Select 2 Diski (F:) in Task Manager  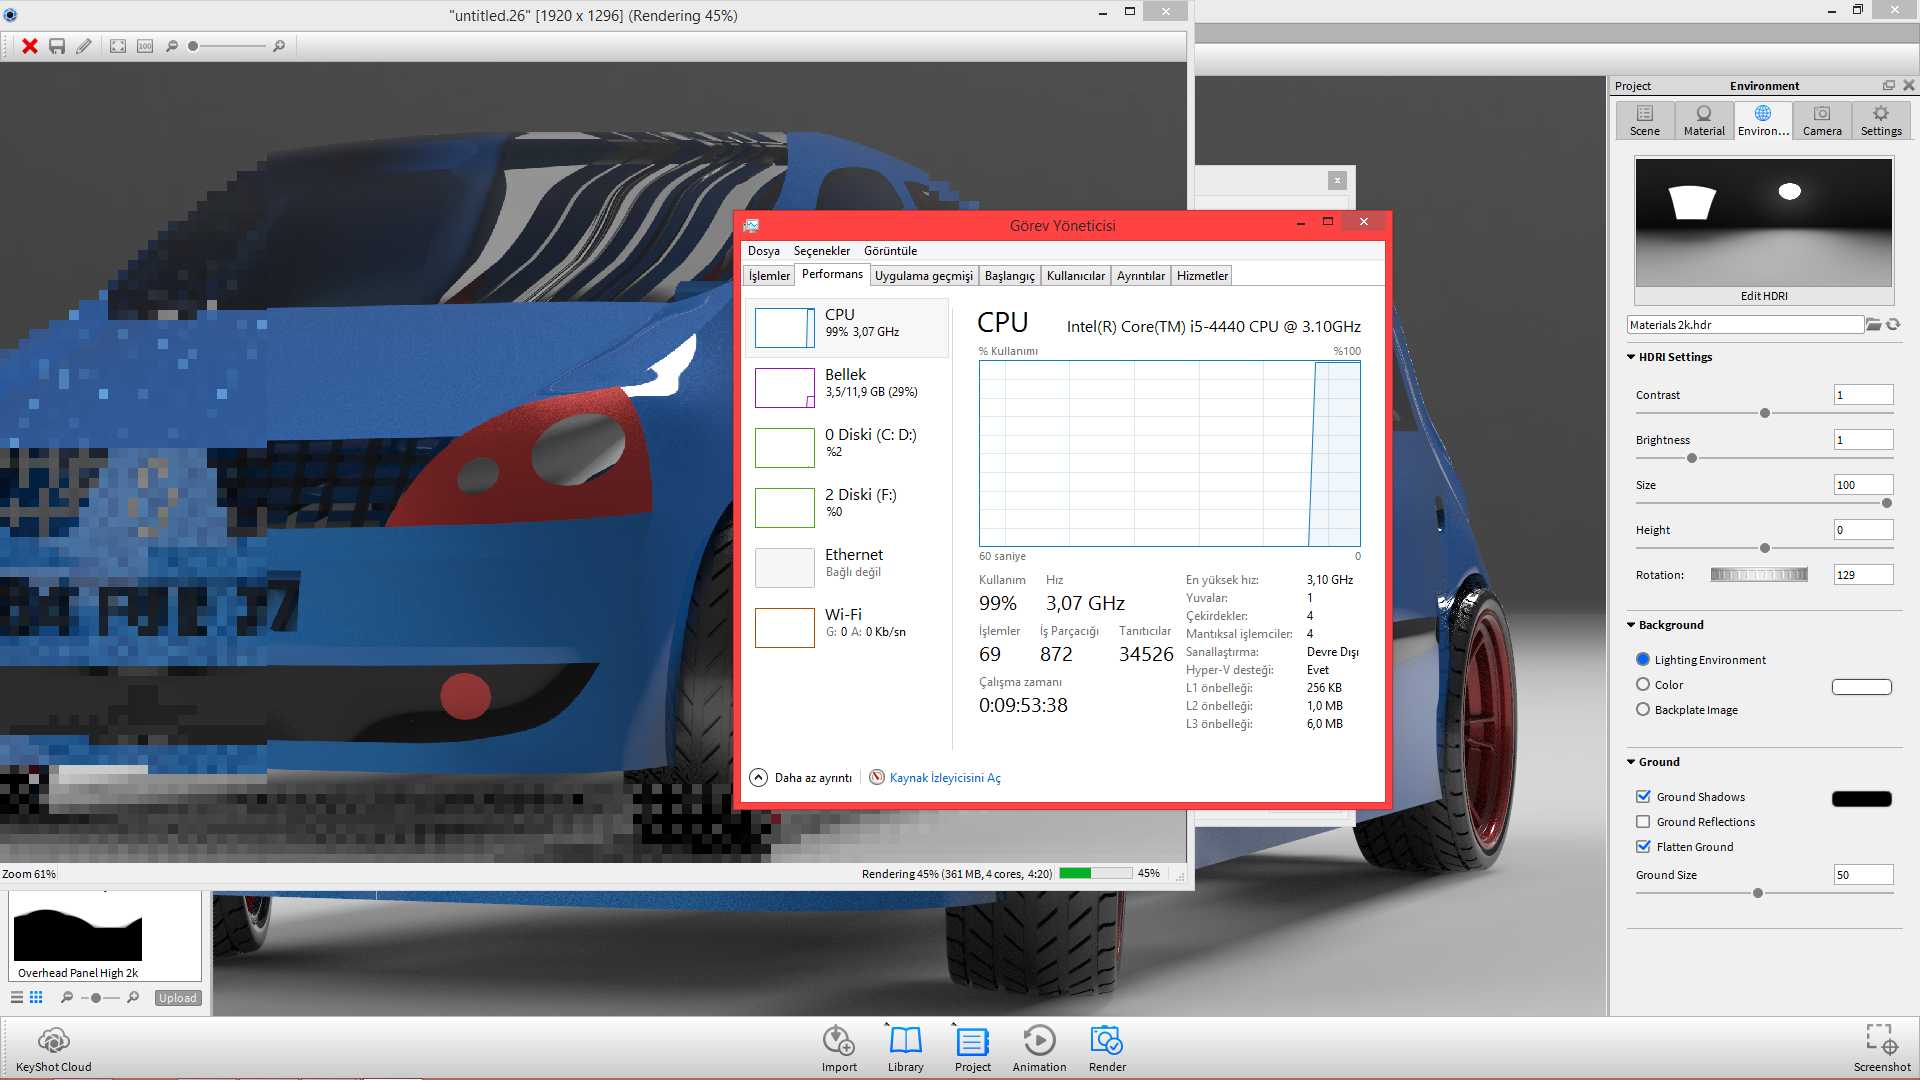pos(847,507)
